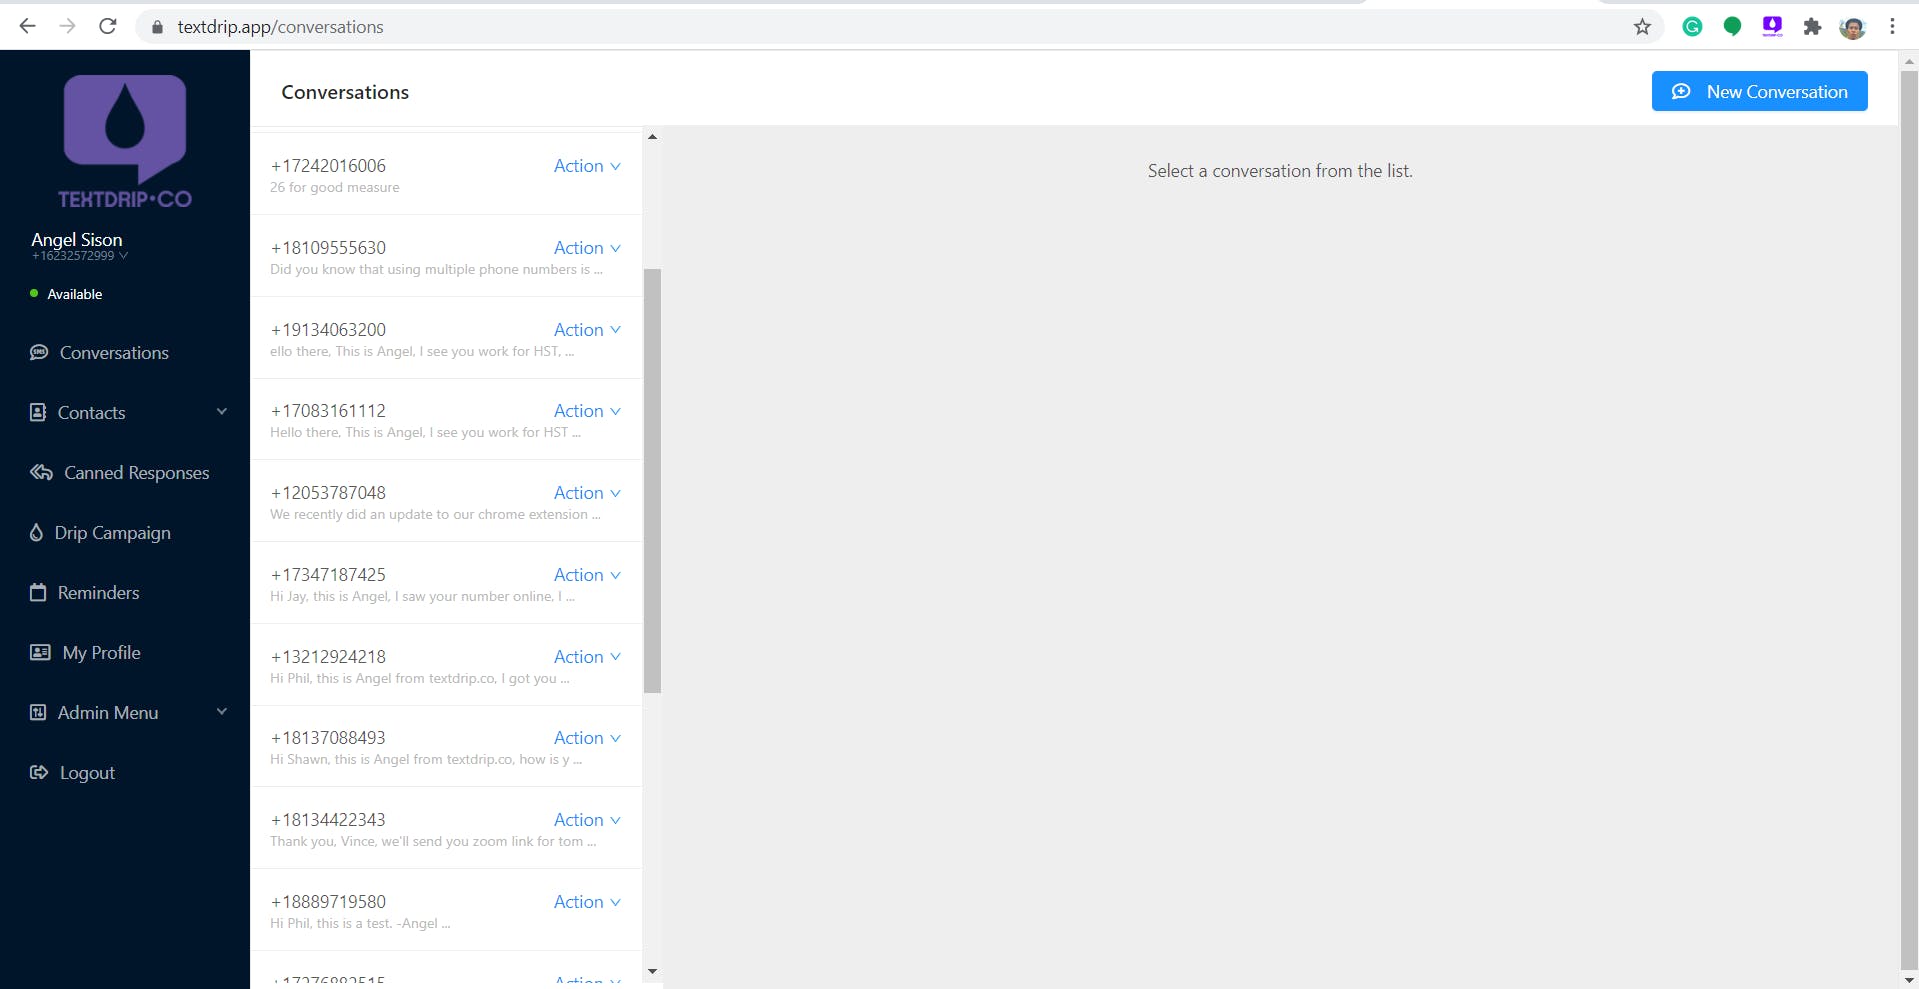Expand the Contacts submenu chevron

tap(222, 411)
